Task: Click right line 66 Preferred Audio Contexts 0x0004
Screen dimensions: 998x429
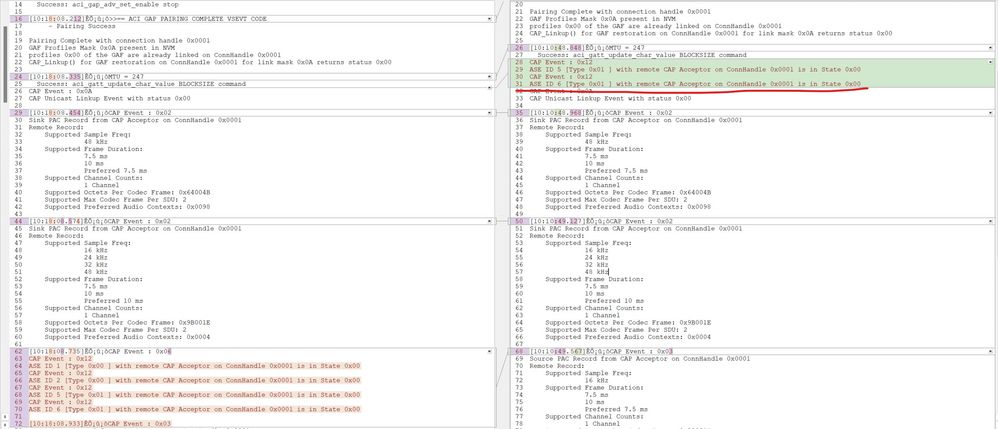Action: click(x=628, y=337)
